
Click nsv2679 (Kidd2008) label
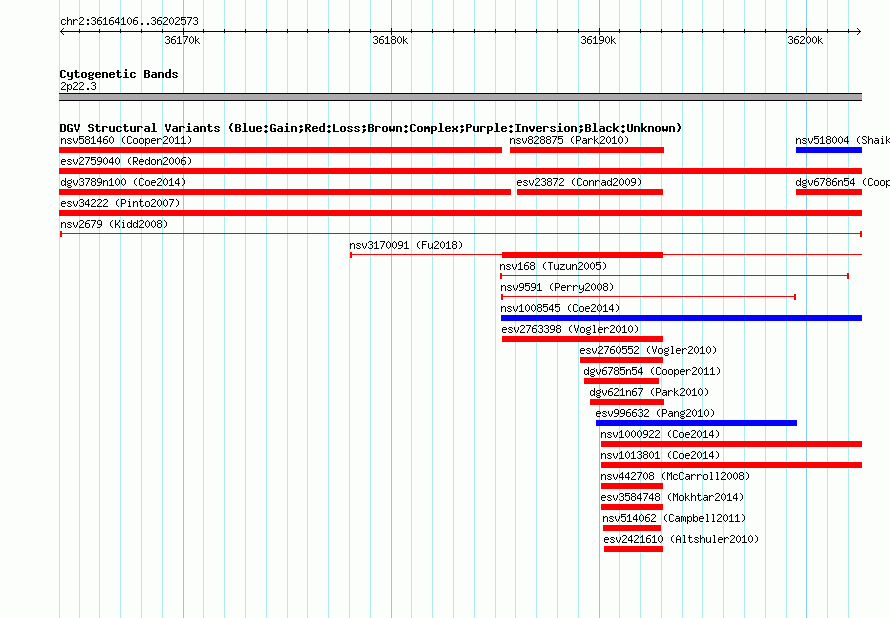(114, 224)
